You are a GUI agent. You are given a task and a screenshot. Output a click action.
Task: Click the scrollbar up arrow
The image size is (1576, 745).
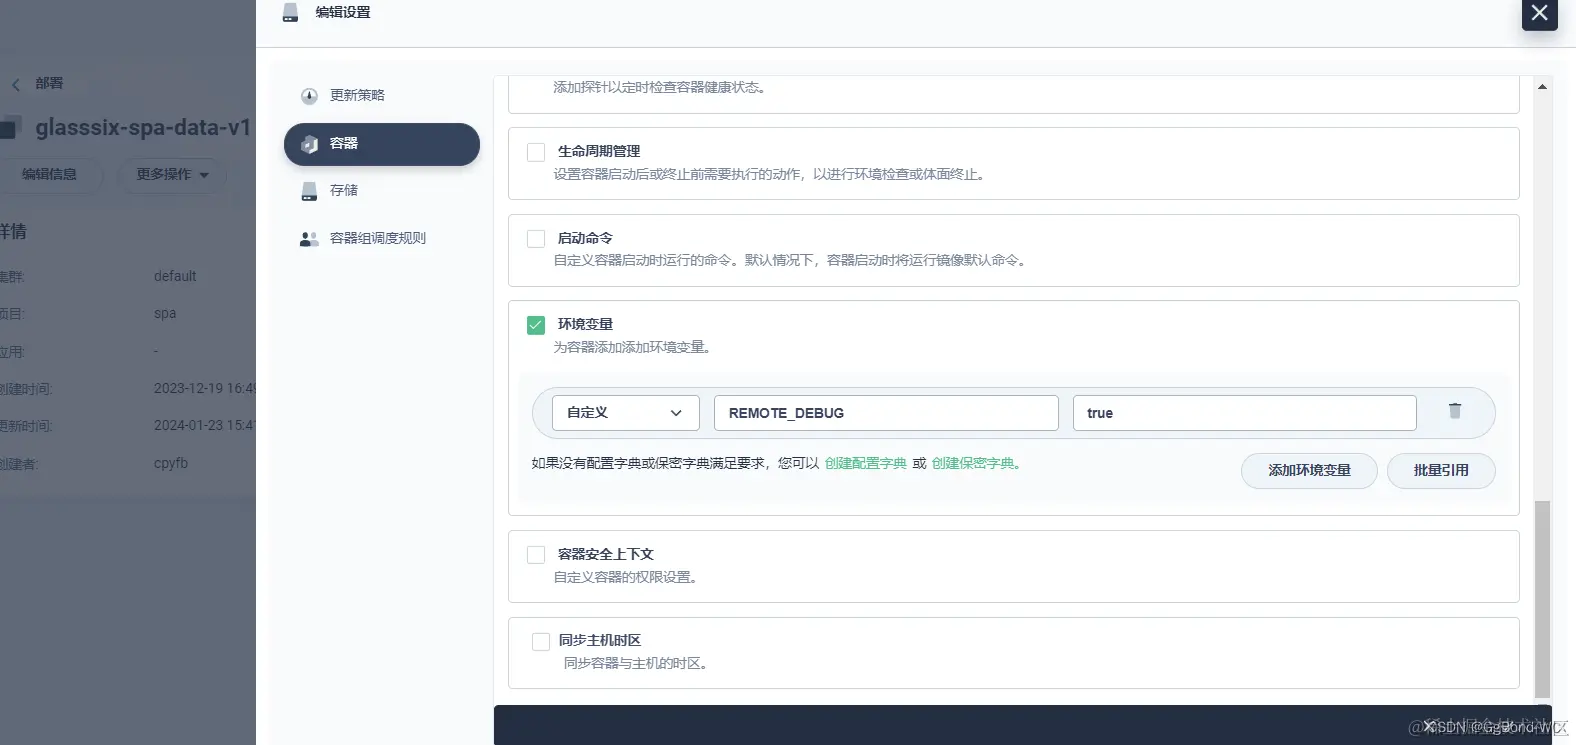(x=1542, y=87)
